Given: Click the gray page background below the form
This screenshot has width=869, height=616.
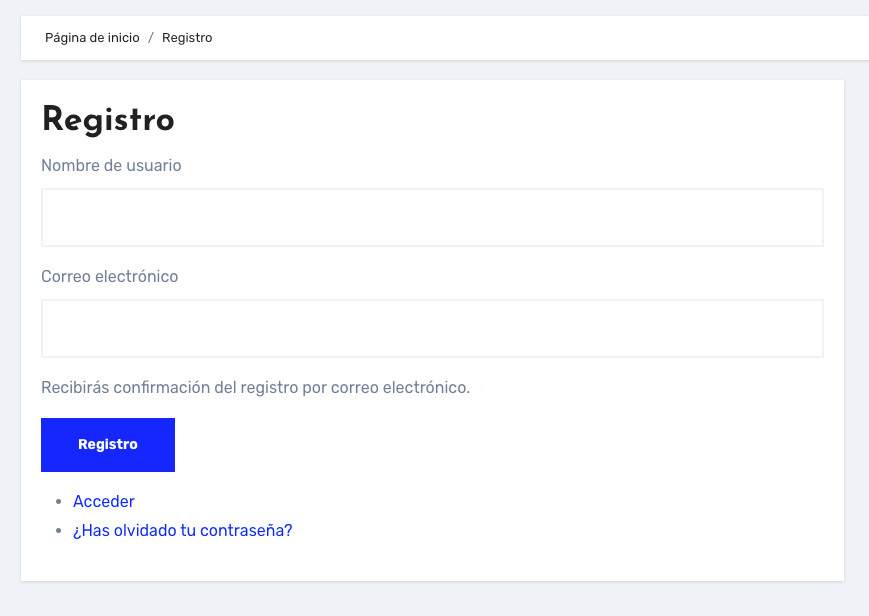Looking at the screenshot, I should (432, 600).
